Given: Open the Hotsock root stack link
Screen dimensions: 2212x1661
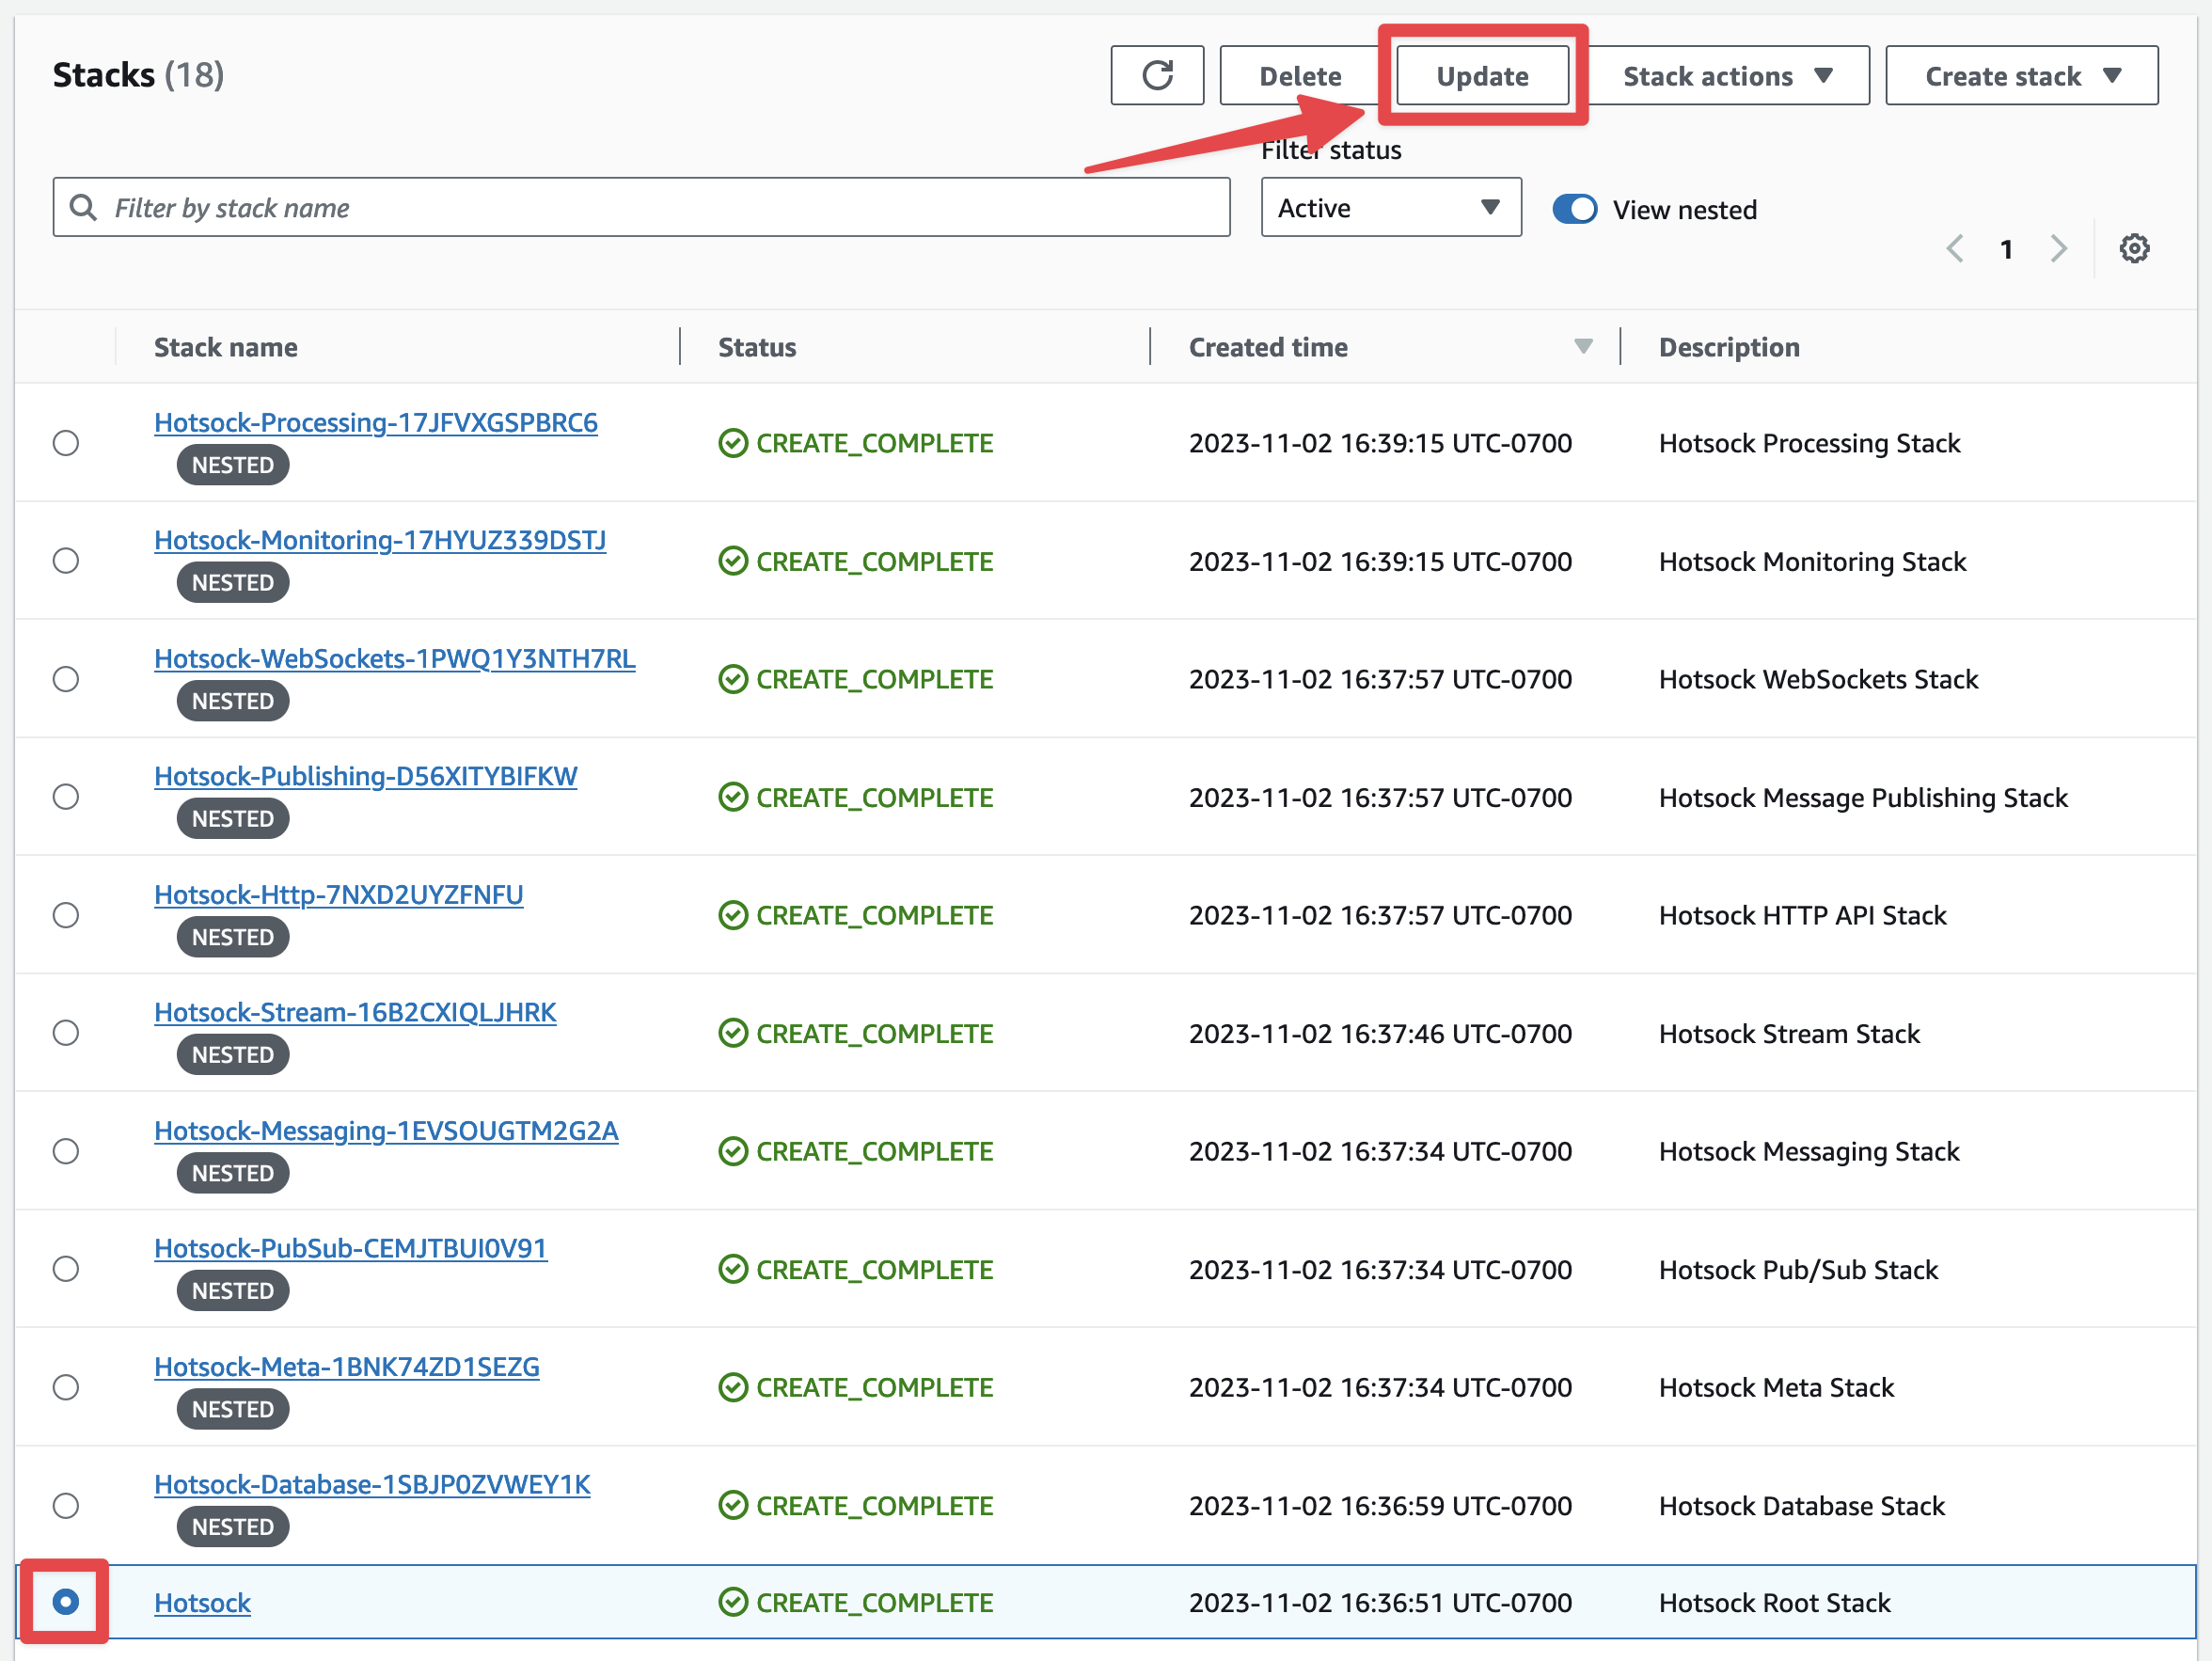Looking at the screenshot, I should point(202,1602).
